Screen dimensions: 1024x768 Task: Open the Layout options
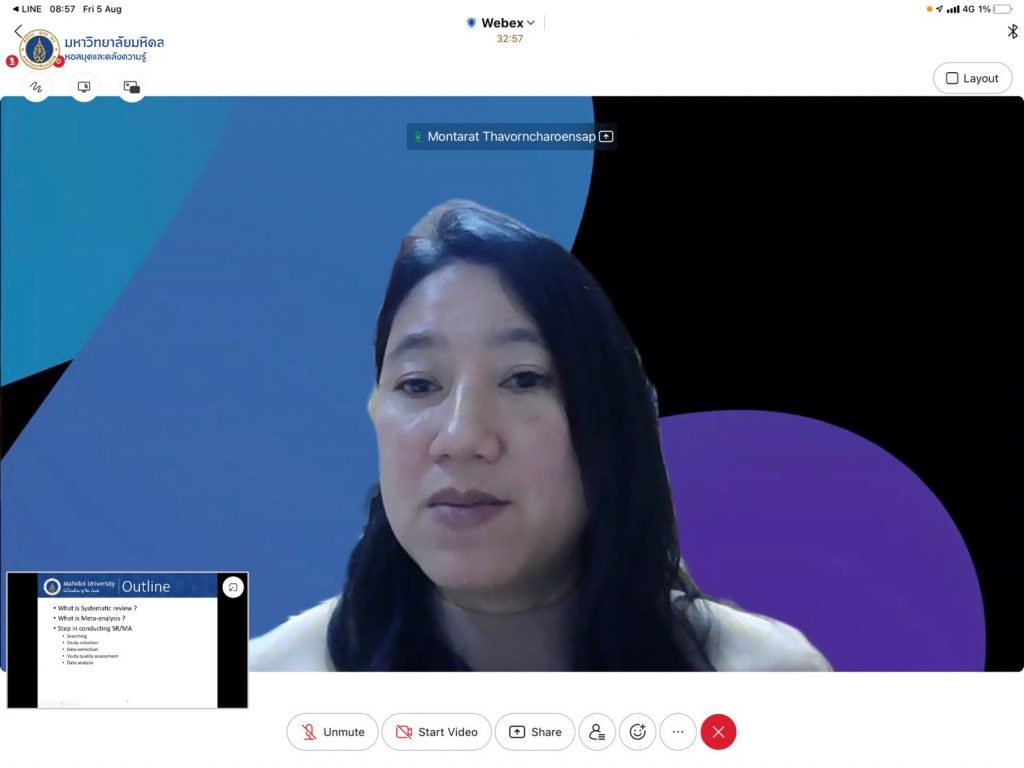point(972,78)
